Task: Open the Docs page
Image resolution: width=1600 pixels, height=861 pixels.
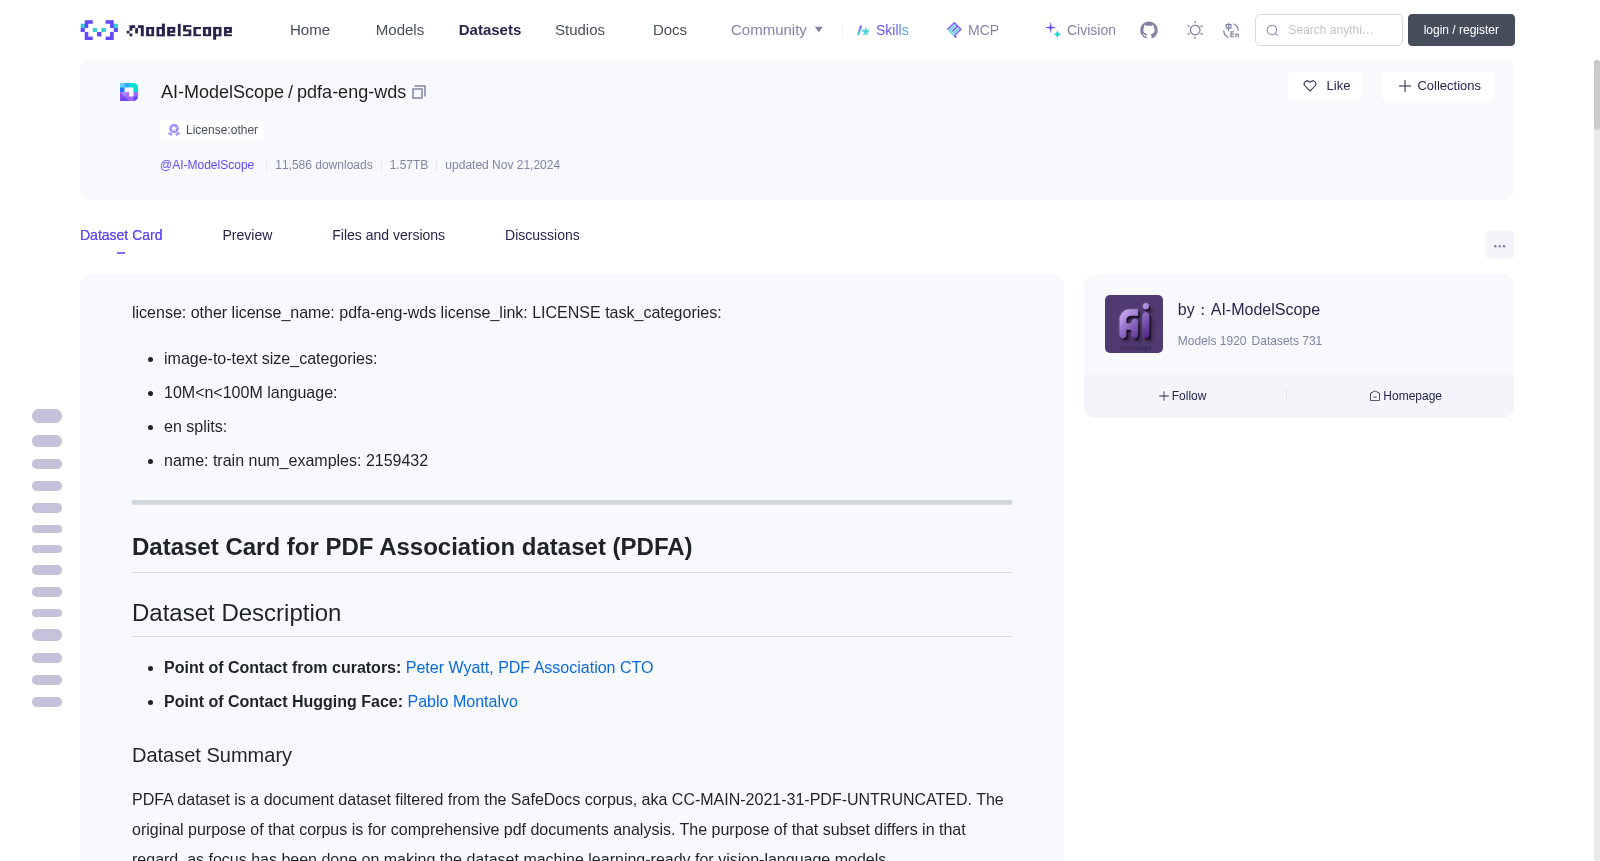Action: pos(670,30)
